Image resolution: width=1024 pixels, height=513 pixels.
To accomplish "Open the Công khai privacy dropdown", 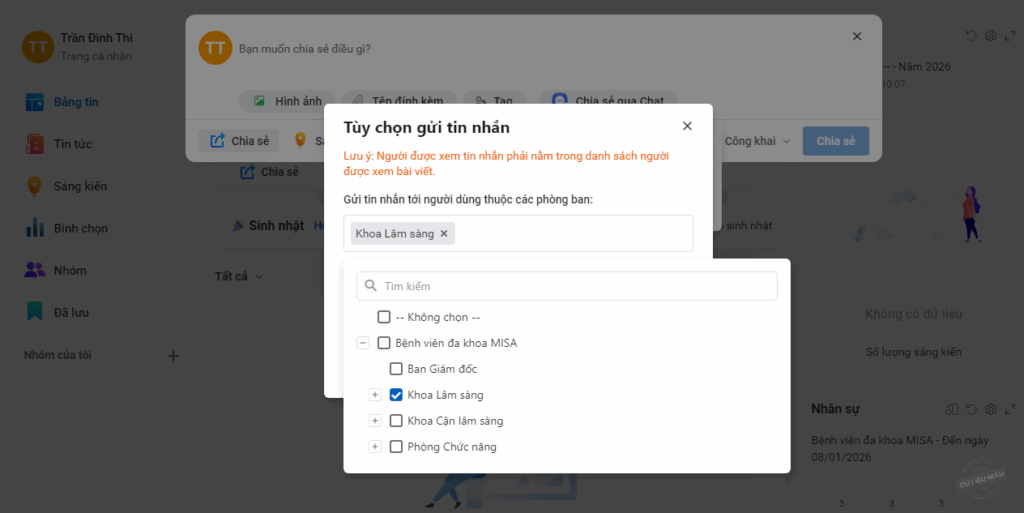I will click(757, 141).
